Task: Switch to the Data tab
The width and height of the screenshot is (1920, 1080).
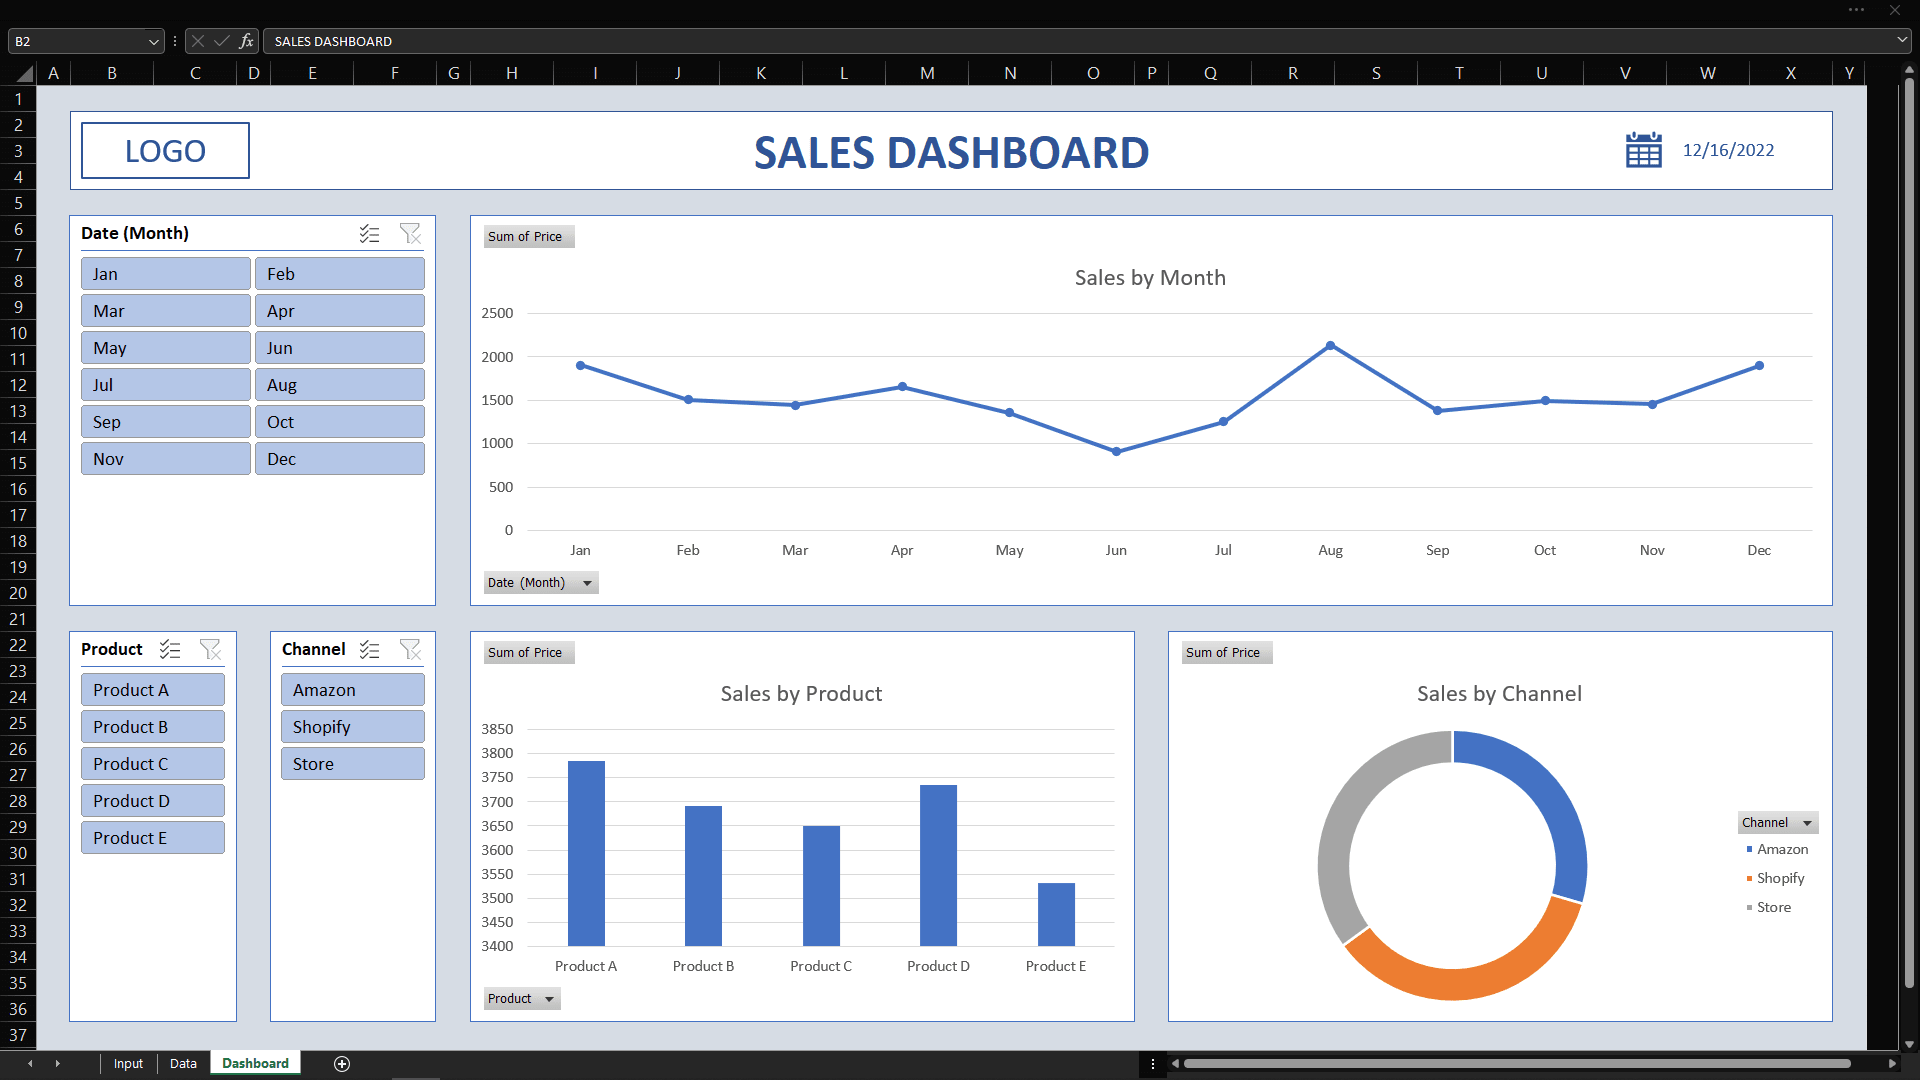Action: (185, 1063)
